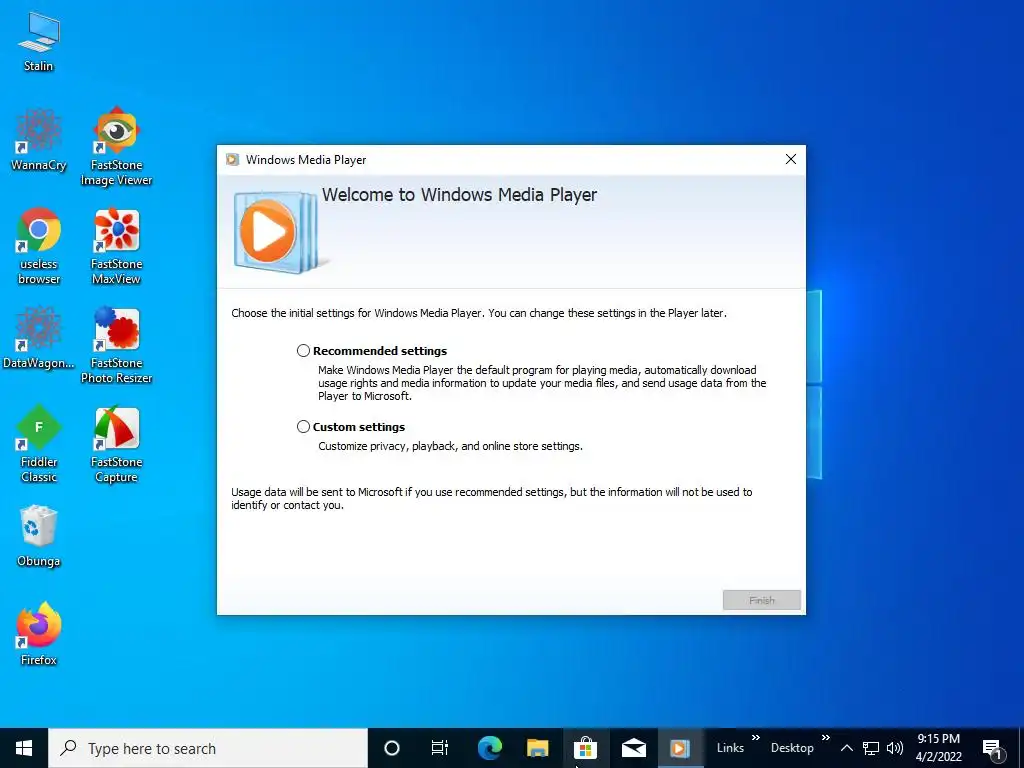This screenshot has height=768, width=1024.
Task: Open Microsoft Store from the taskbar
Action: (x=586, y=748)
